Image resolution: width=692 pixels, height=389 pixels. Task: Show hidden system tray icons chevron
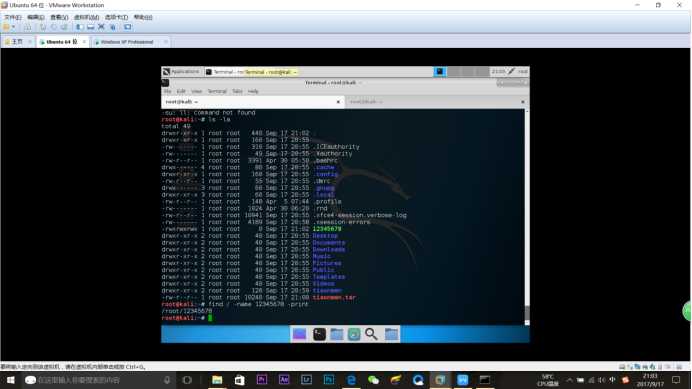pos(569,380)
